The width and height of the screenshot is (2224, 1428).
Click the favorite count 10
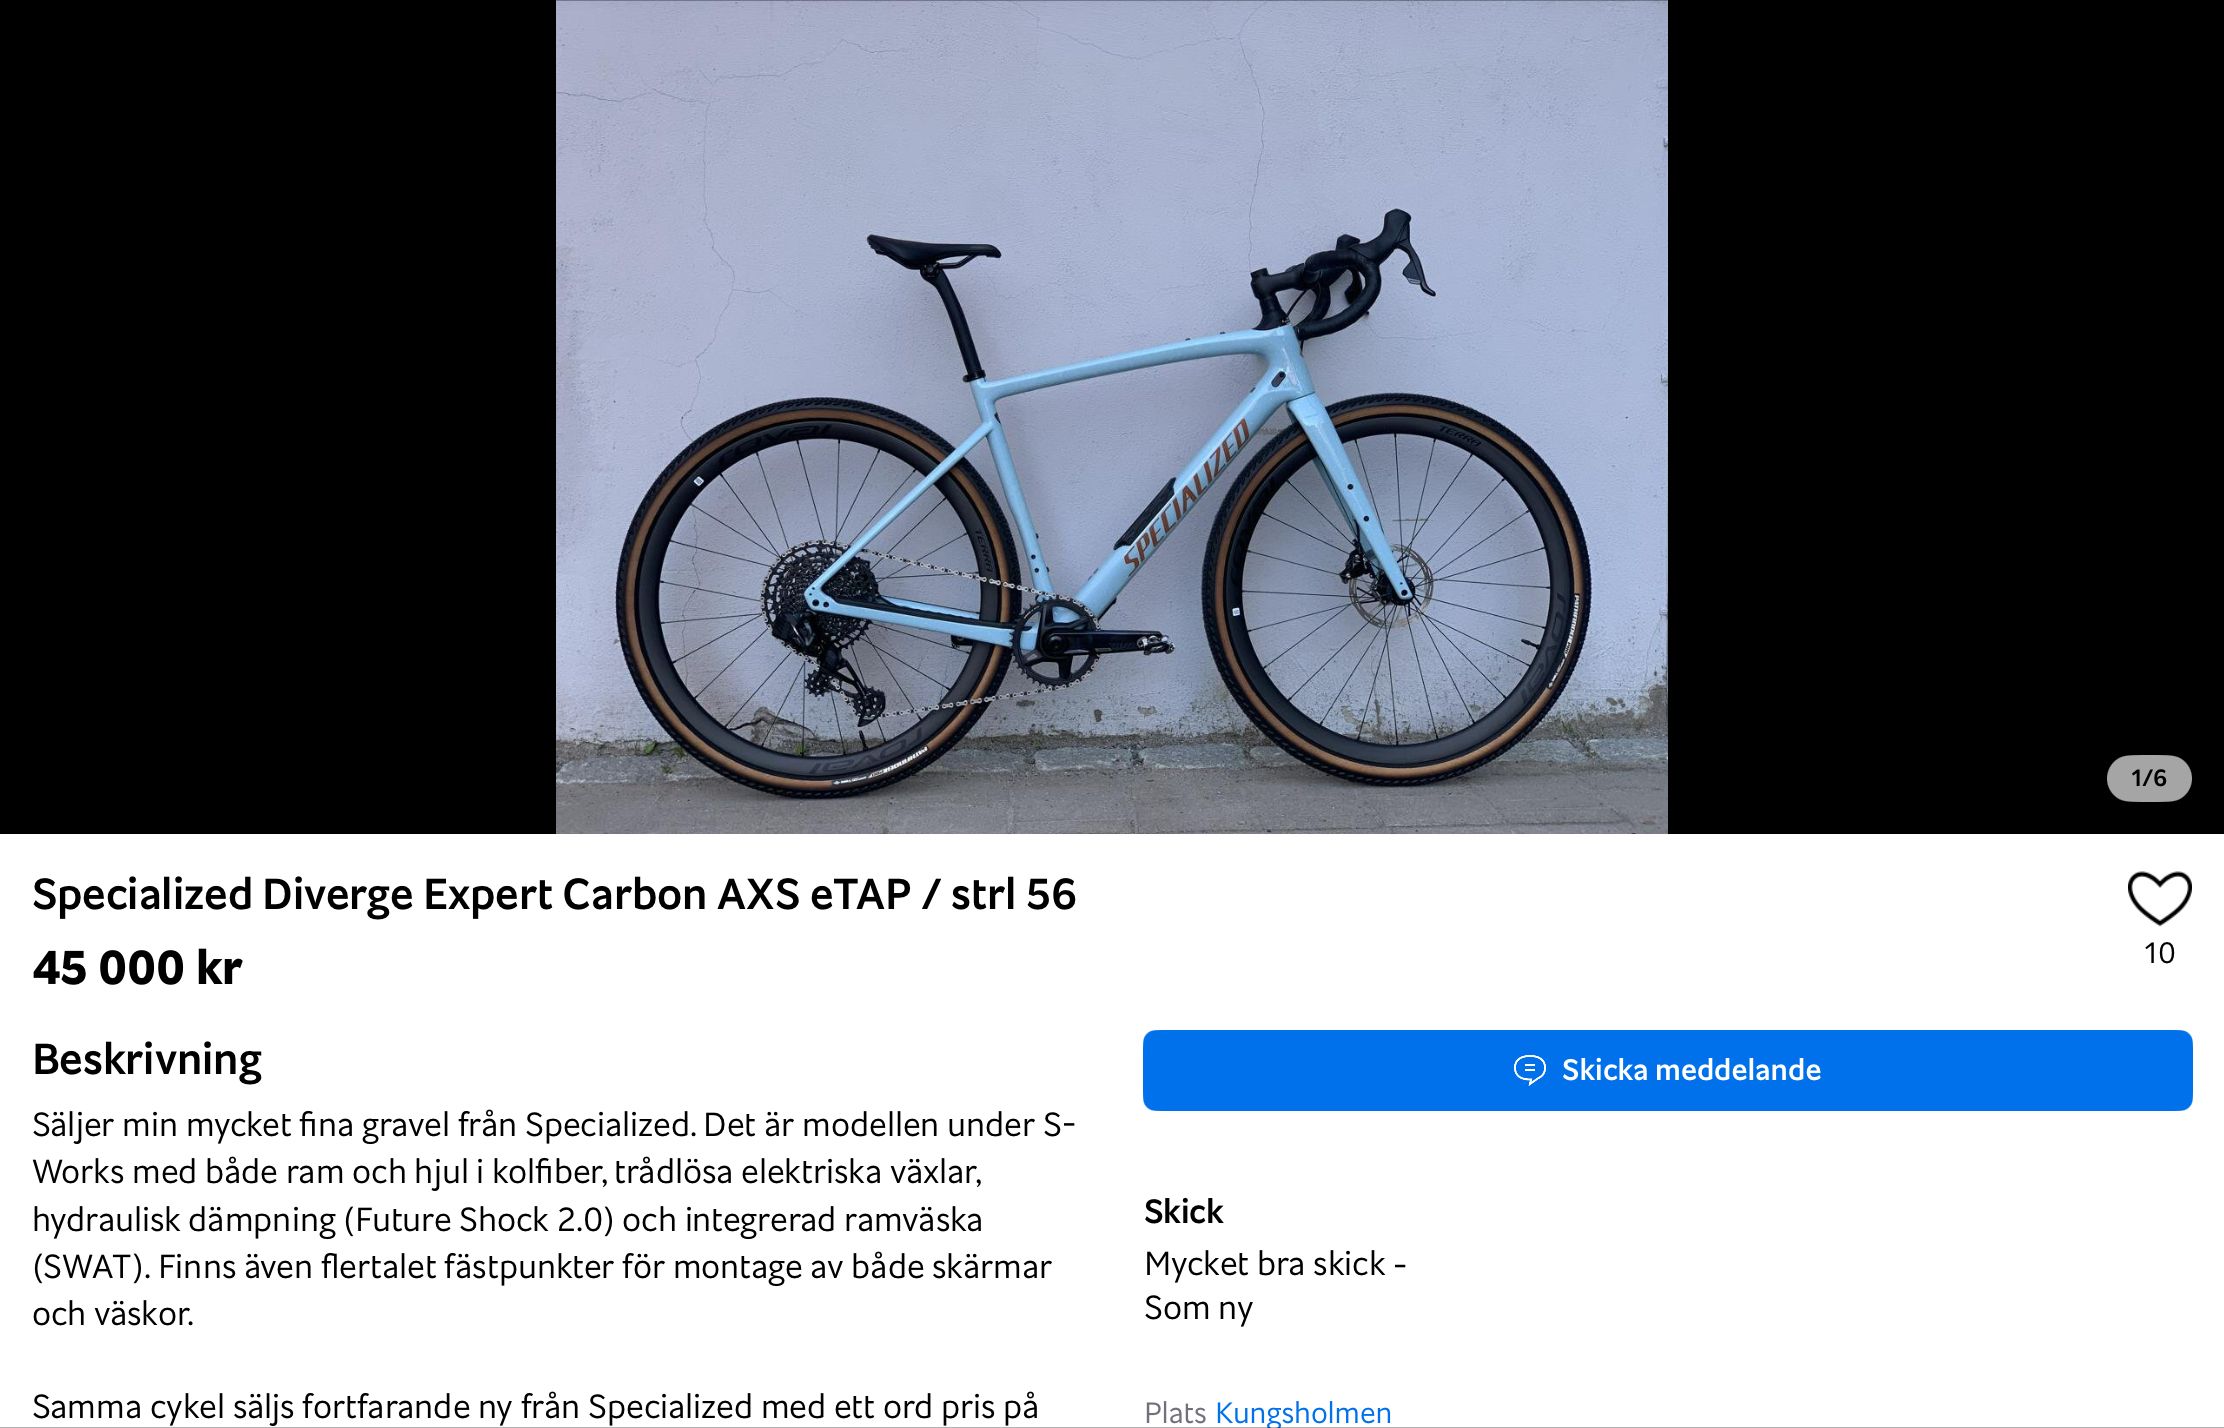[x=2159, y=953]
